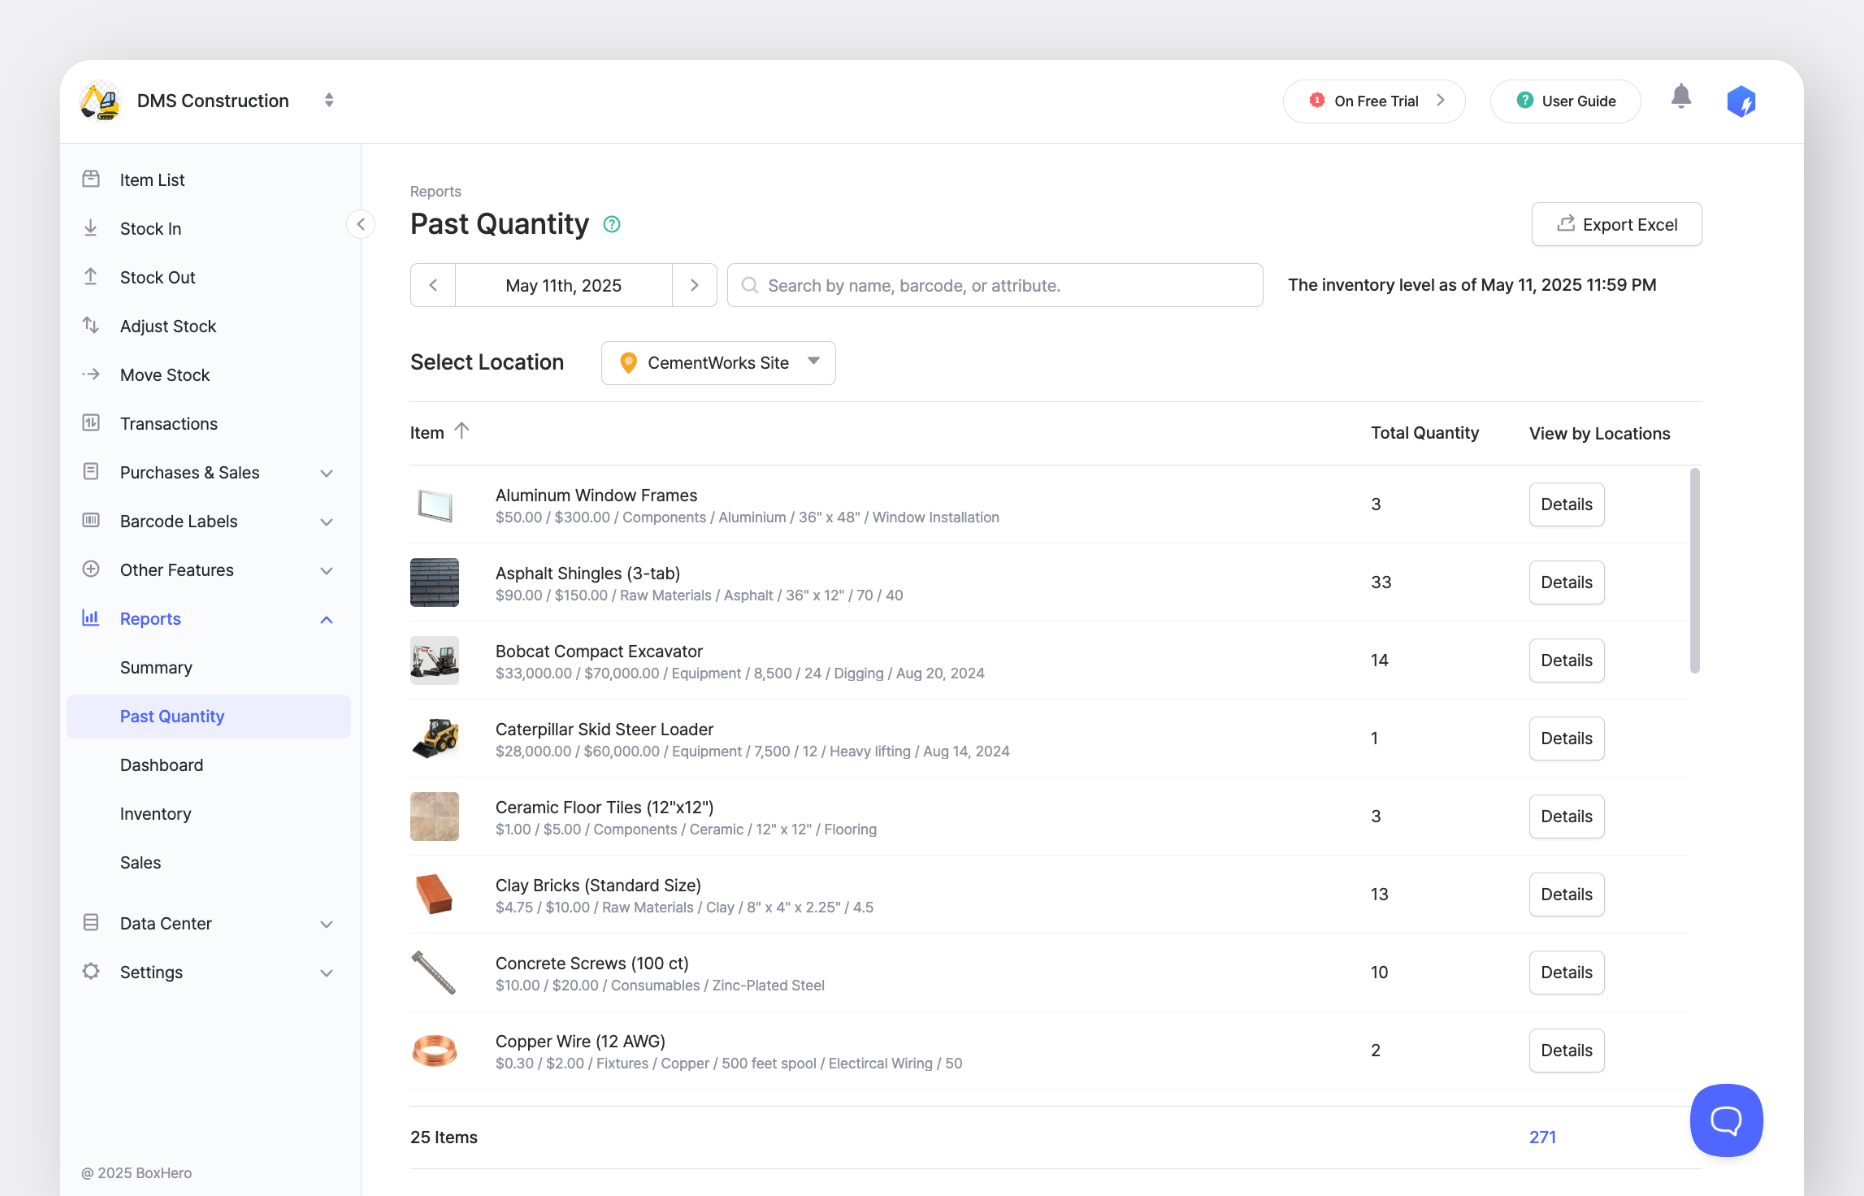Select Transactions in the sidebar
This screenshot has width=1864, height=1196.
[x=168, y=424]
